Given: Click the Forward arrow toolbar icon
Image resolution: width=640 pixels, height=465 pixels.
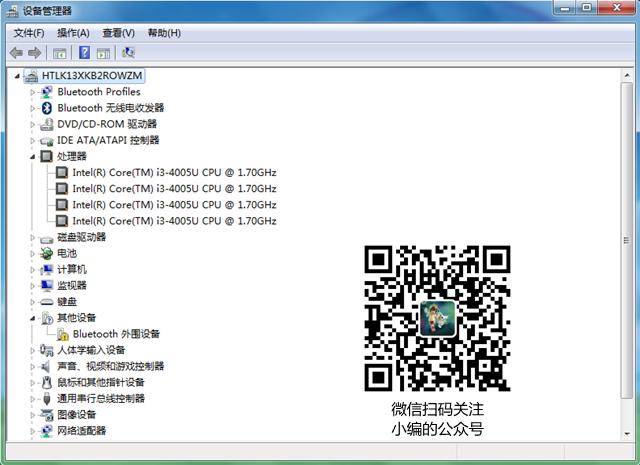Looking at the screenshot, I should [35, 53].
